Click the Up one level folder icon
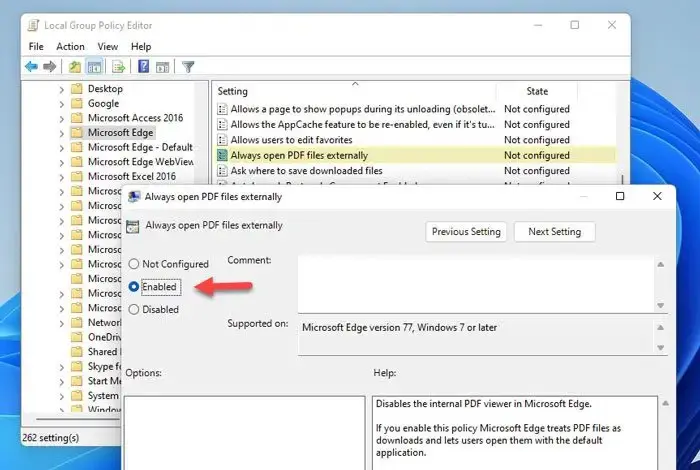This screenshot has height=470, width=700. 75,67
